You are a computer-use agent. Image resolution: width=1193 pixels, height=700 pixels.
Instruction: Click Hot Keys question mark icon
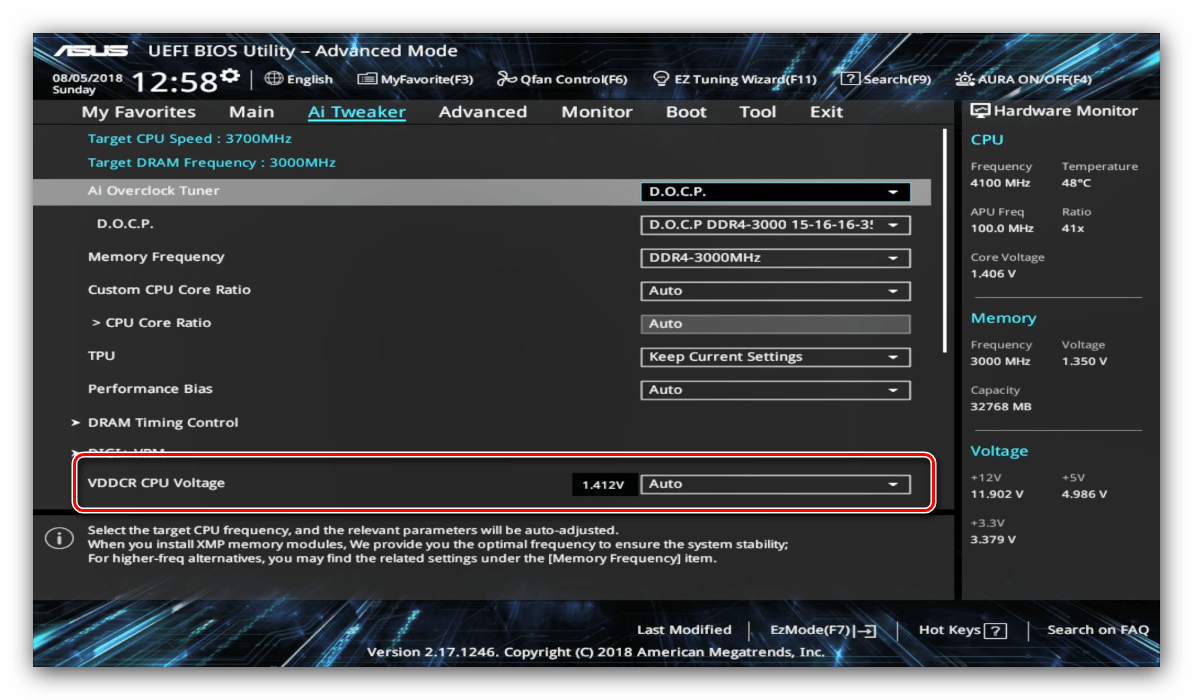(x=995, y=631)
